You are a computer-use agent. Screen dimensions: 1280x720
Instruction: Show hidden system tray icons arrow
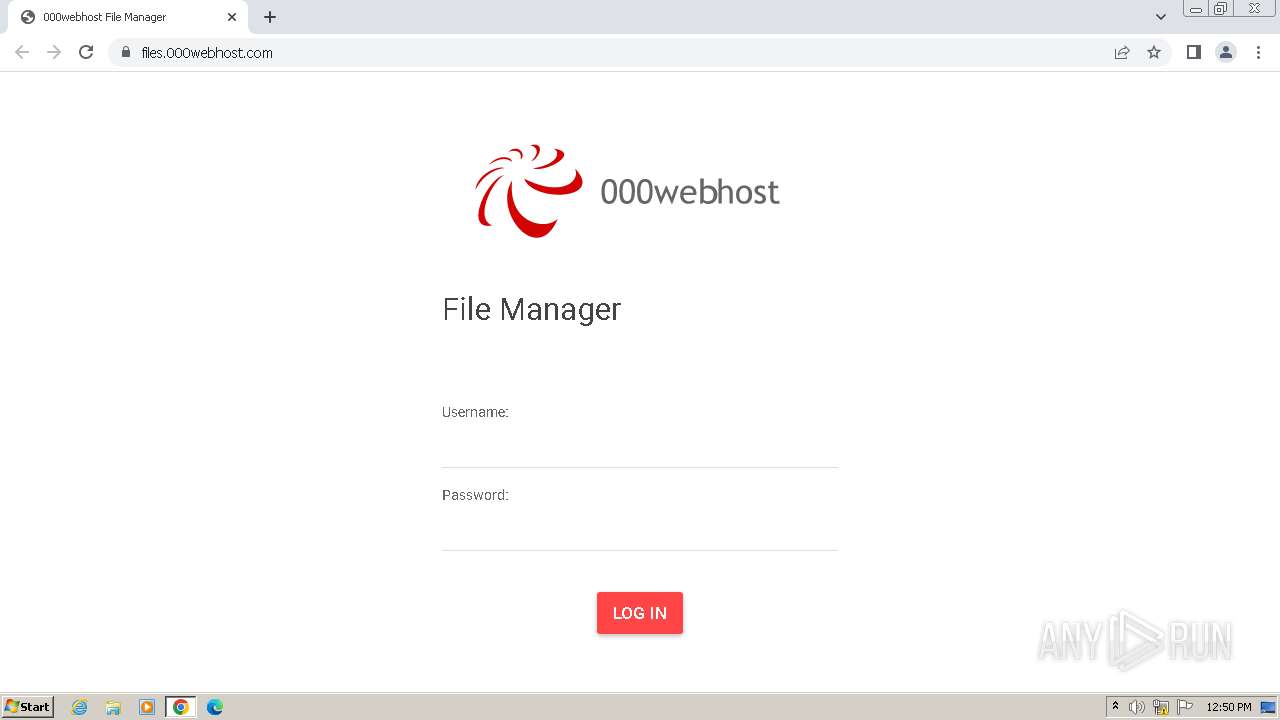click(1116, 707)
